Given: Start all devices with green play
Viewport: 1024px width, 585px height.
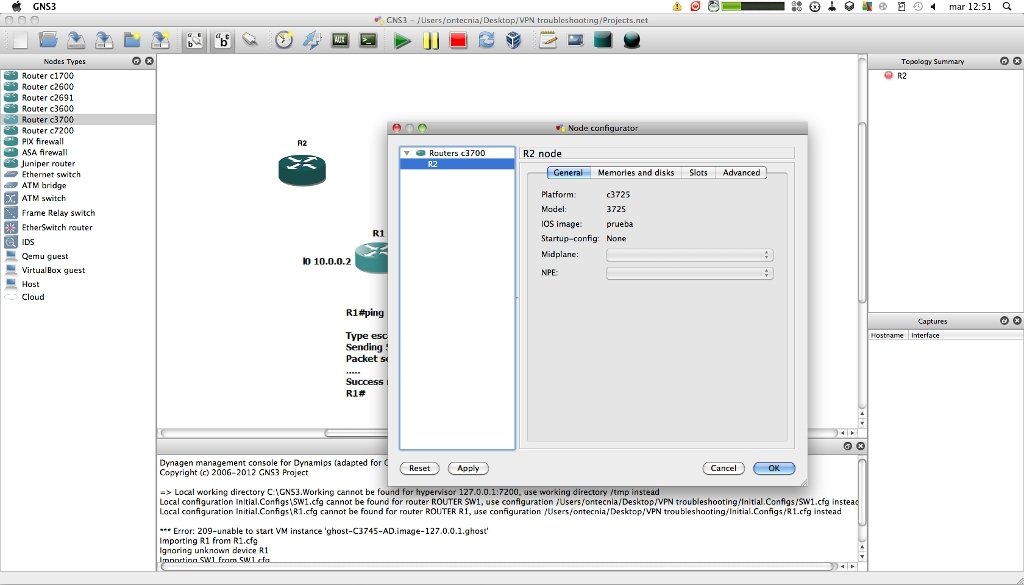Looking at the screenshot, I should (402, 41).
